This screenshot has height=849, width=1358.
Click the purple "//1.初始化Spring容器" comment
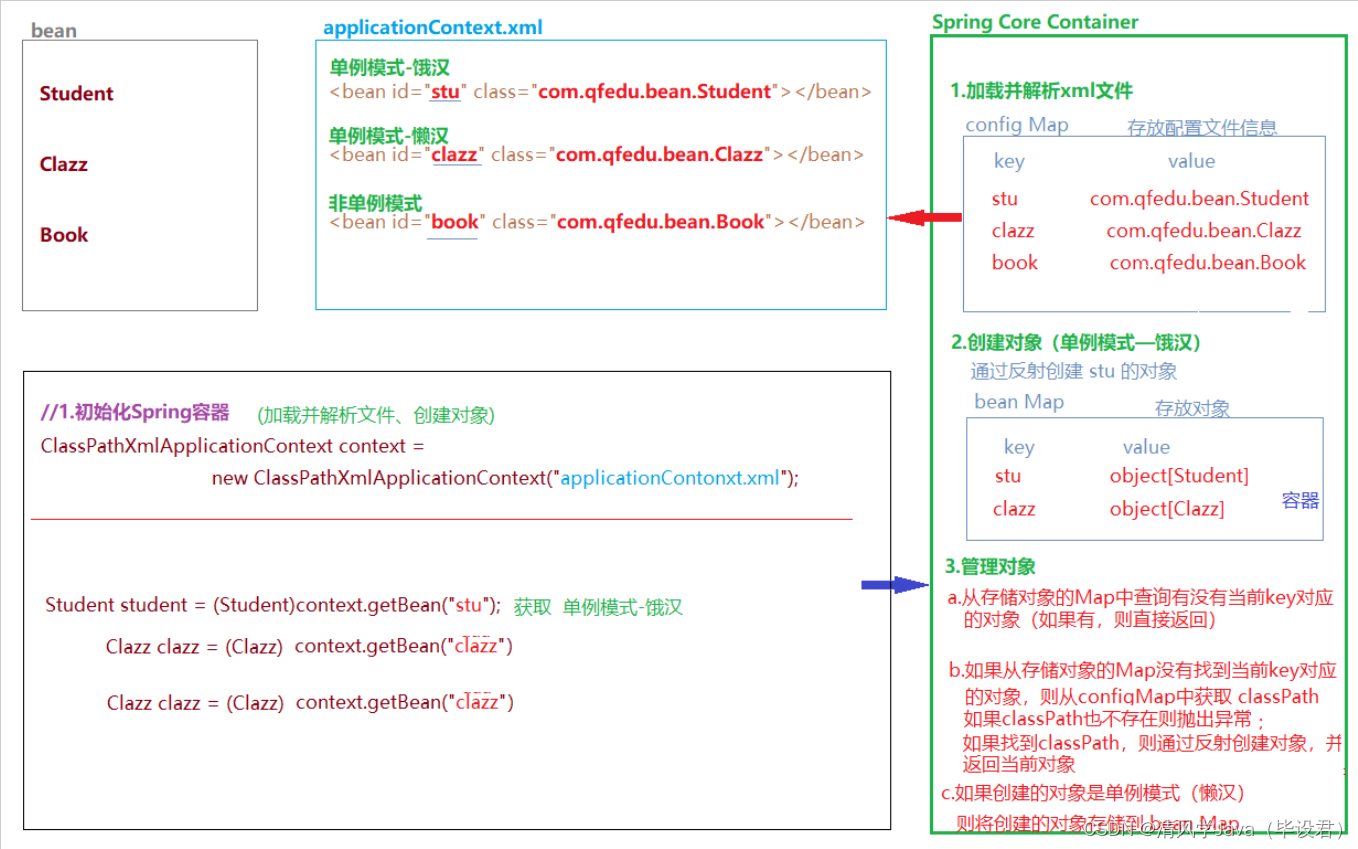tap(135, 412)
